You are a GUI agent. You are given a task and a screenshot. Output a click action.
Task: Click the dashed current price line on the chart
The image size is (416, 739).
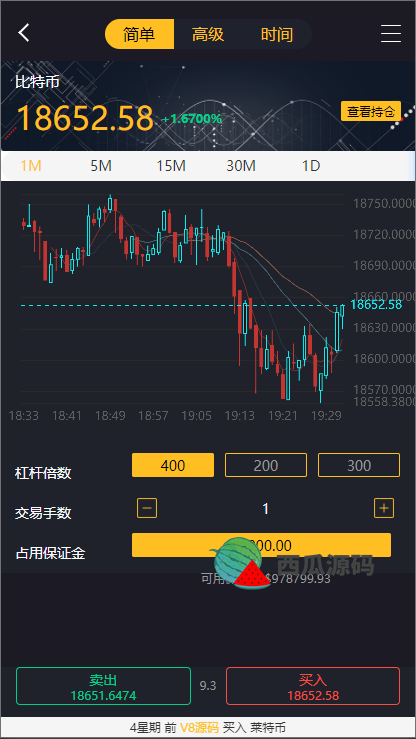tap(181, 305)
